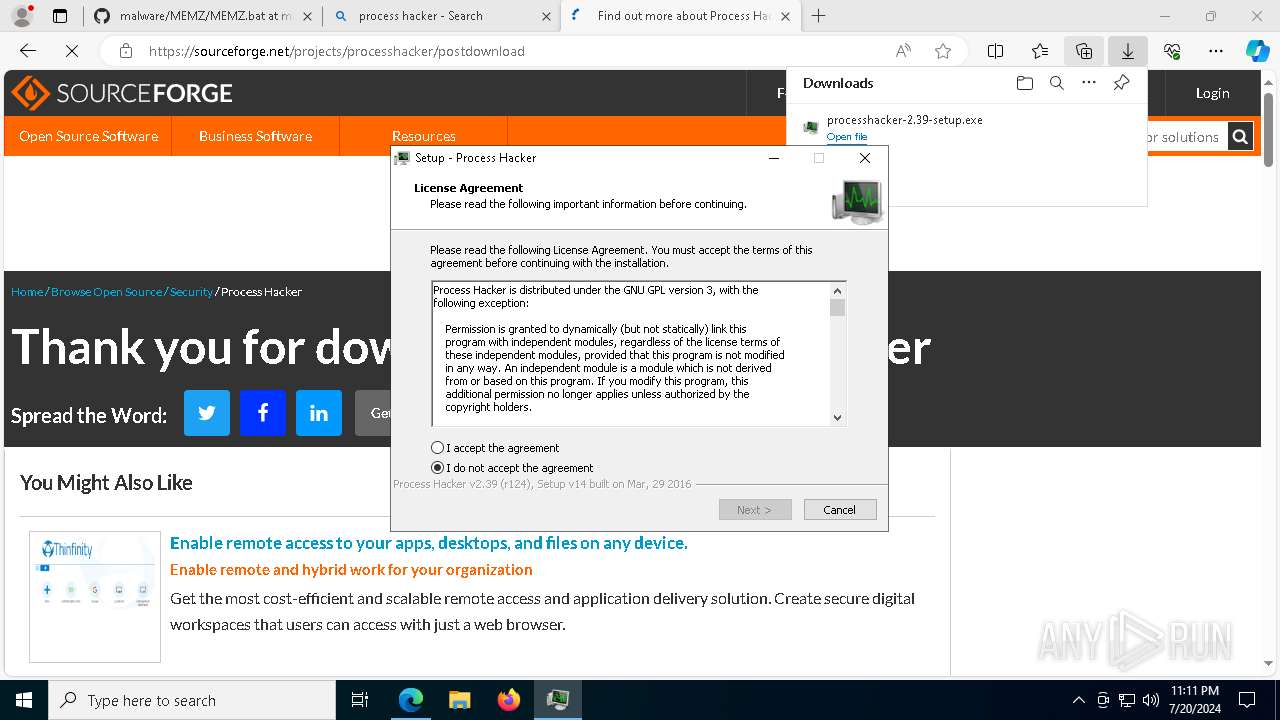Toggle split screen icon
1280x720 pixels.
[995, 51]
